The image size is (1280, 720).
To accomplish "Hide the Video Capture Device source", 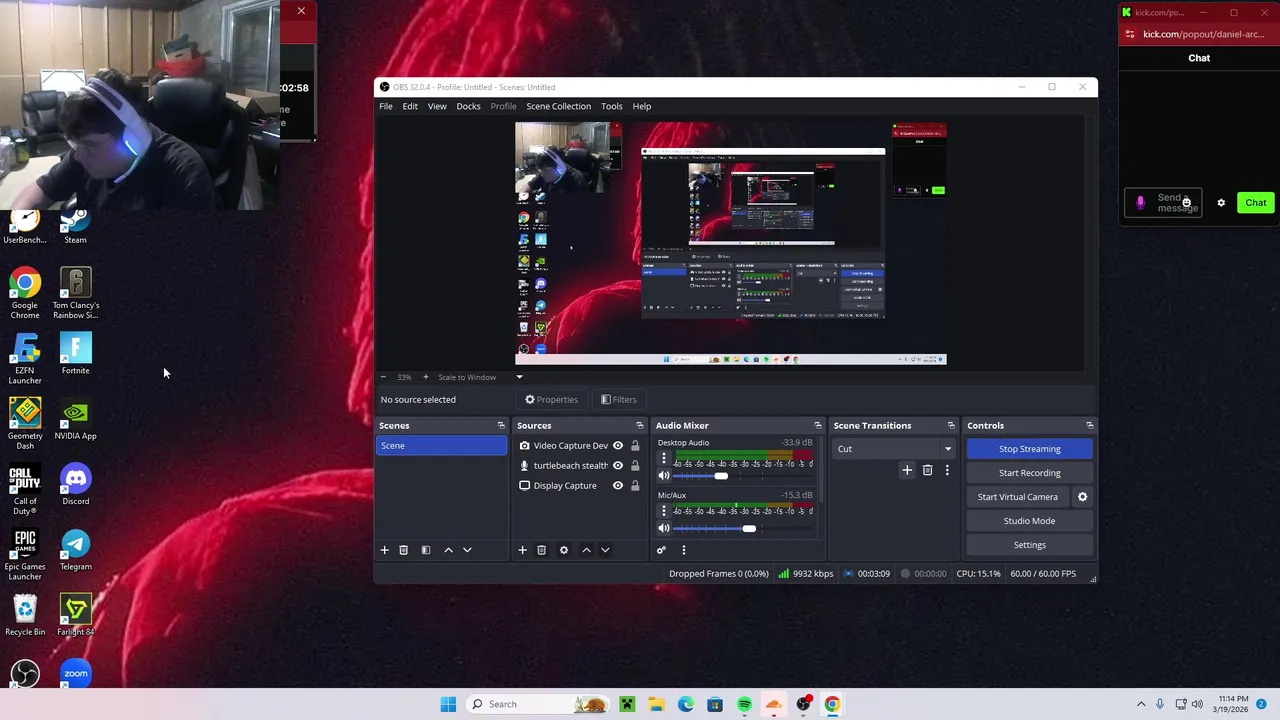I will (x=617, y=446).
